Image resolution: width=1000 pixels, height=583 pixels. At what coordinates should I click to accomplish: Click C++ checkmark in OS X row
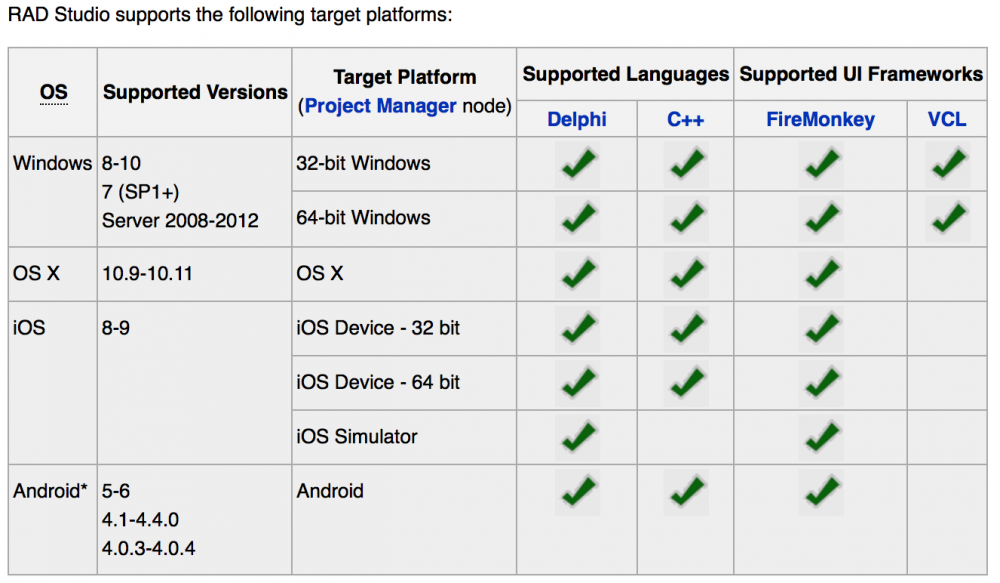[x=686, y=274]
